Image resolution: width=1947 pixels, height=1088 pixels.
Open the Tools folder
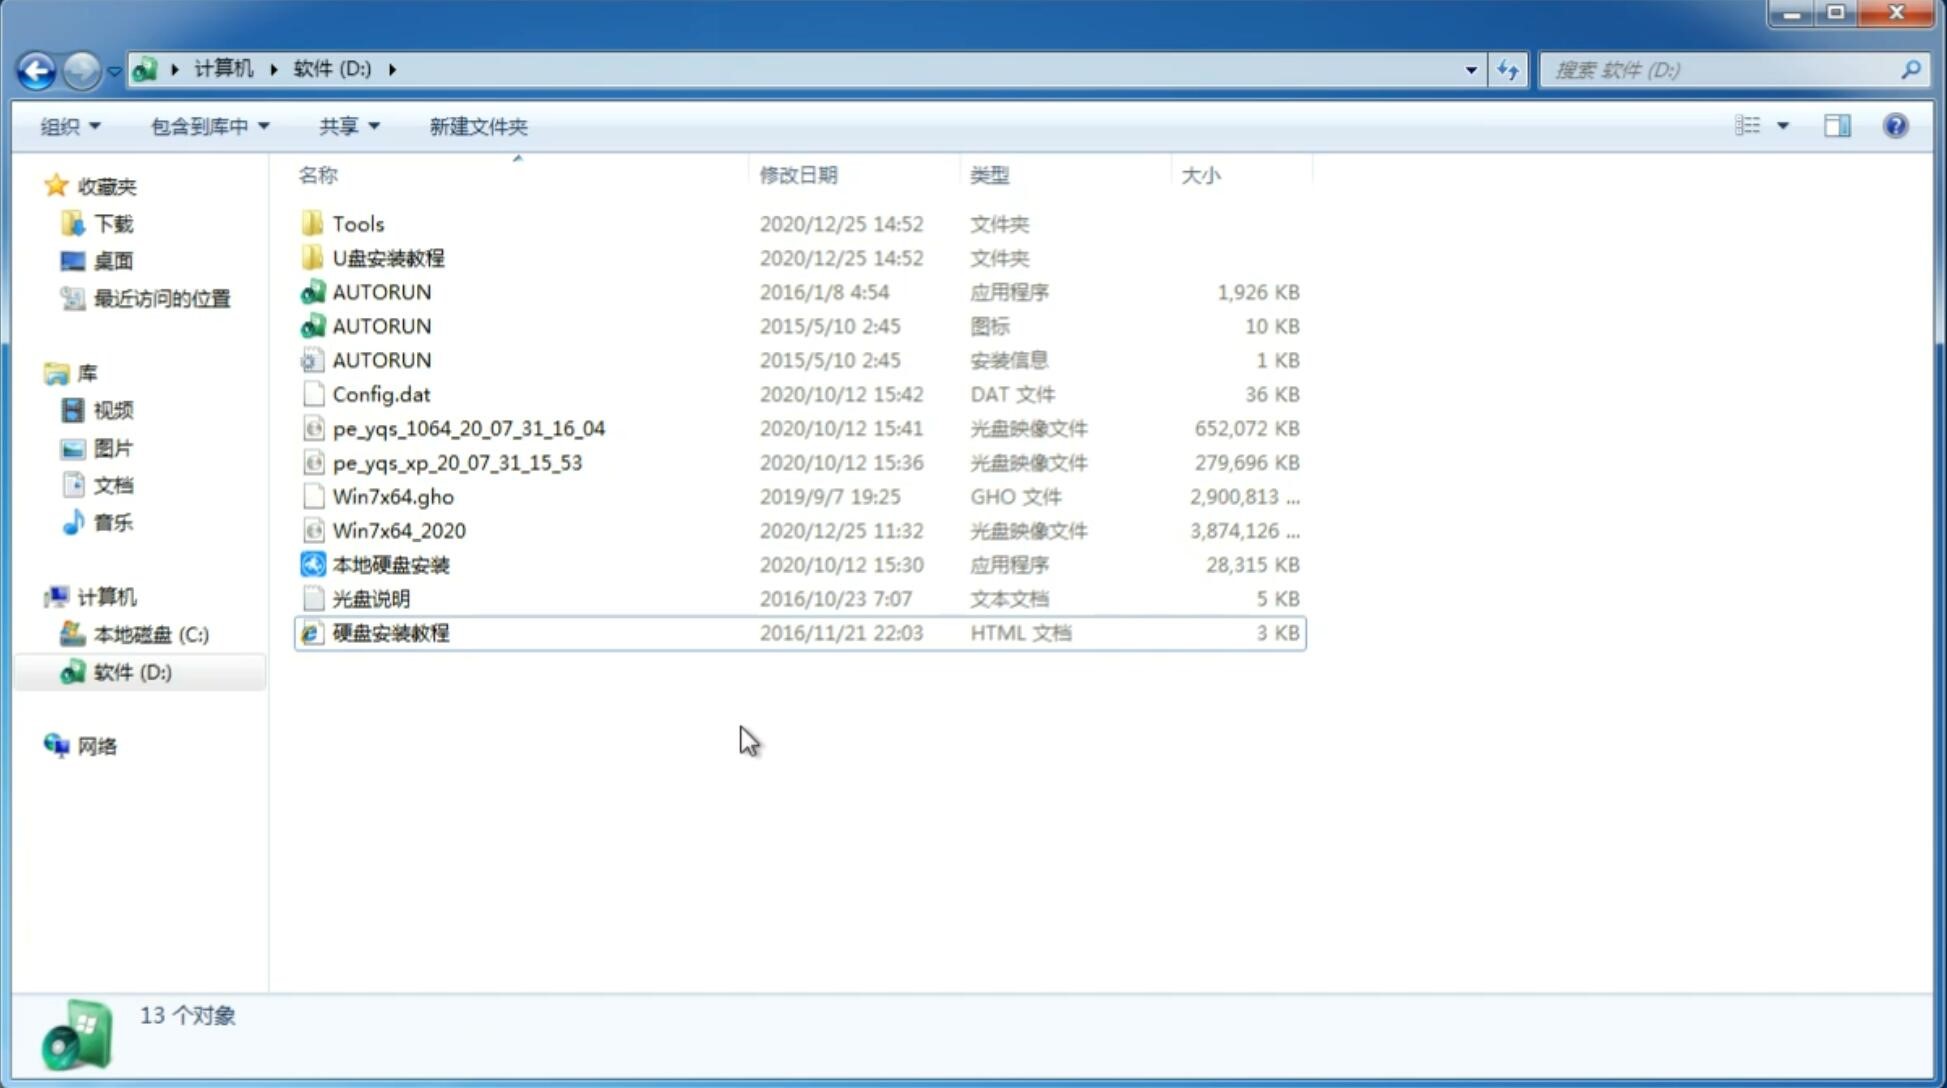(x=357, y=223)
